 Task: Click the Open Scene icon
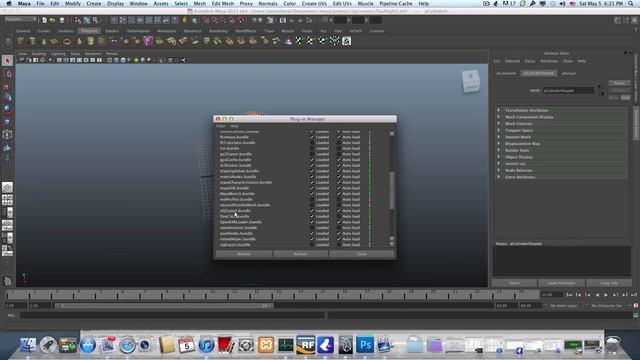pos(53,20)
